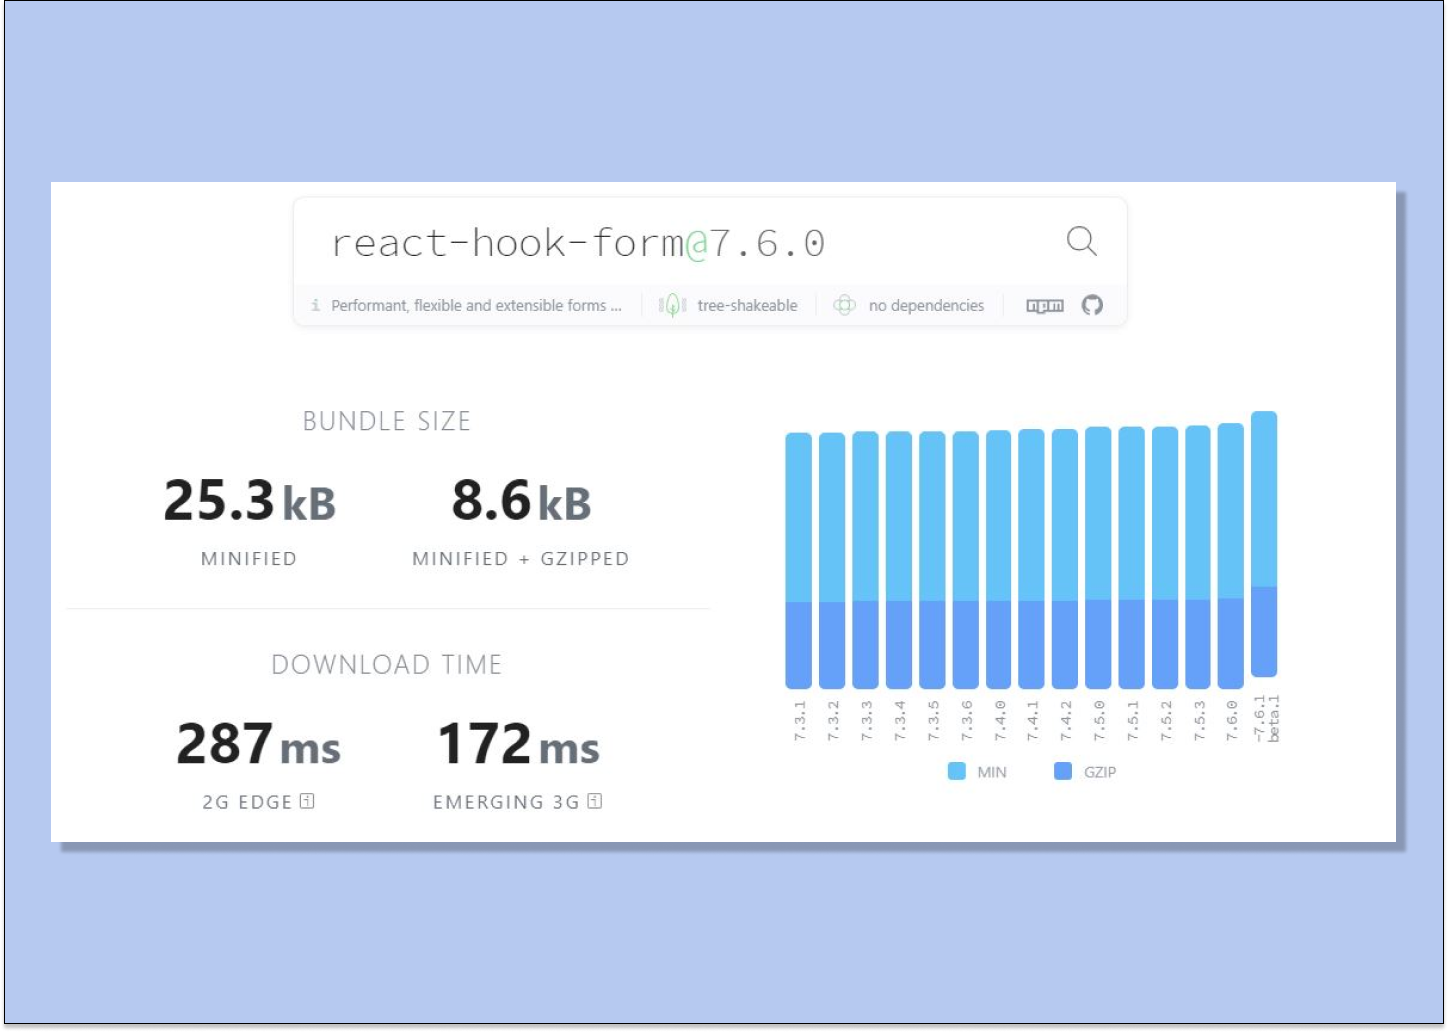Click the 'tree-shakeable' label
Image resolution: width=1448 pixels, height=1032 pixels.
click(747, 306)
